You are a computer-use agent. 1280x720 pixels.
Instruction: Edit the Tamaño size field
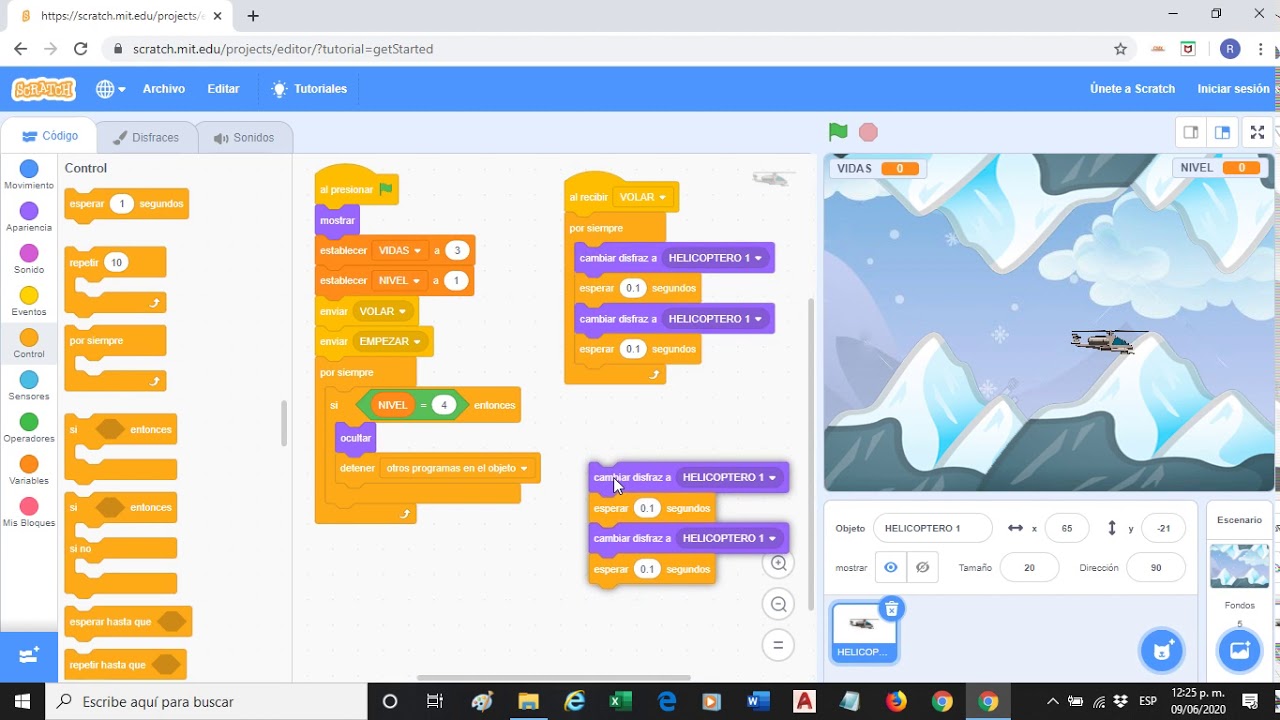(1029, 567)
